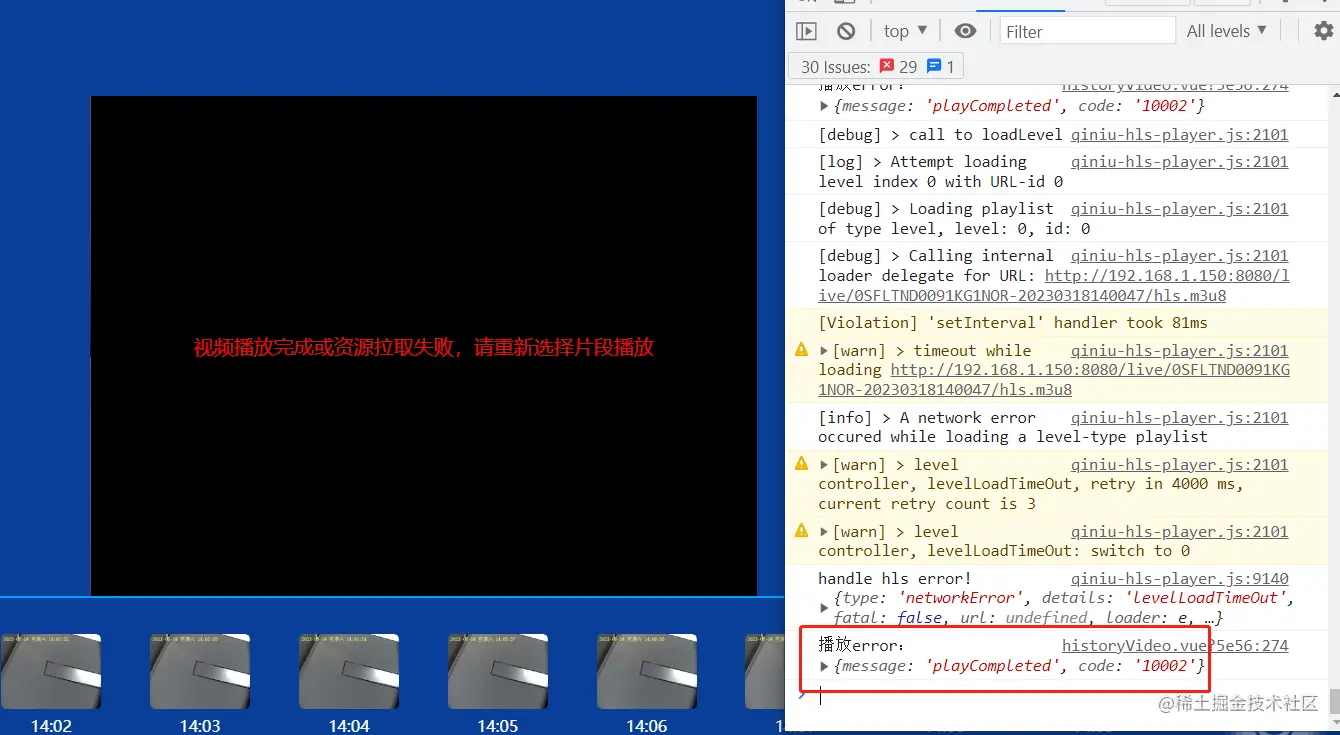Click the '14:04' time label under thumbnail
1340x735 pixels.
[349, 726]
